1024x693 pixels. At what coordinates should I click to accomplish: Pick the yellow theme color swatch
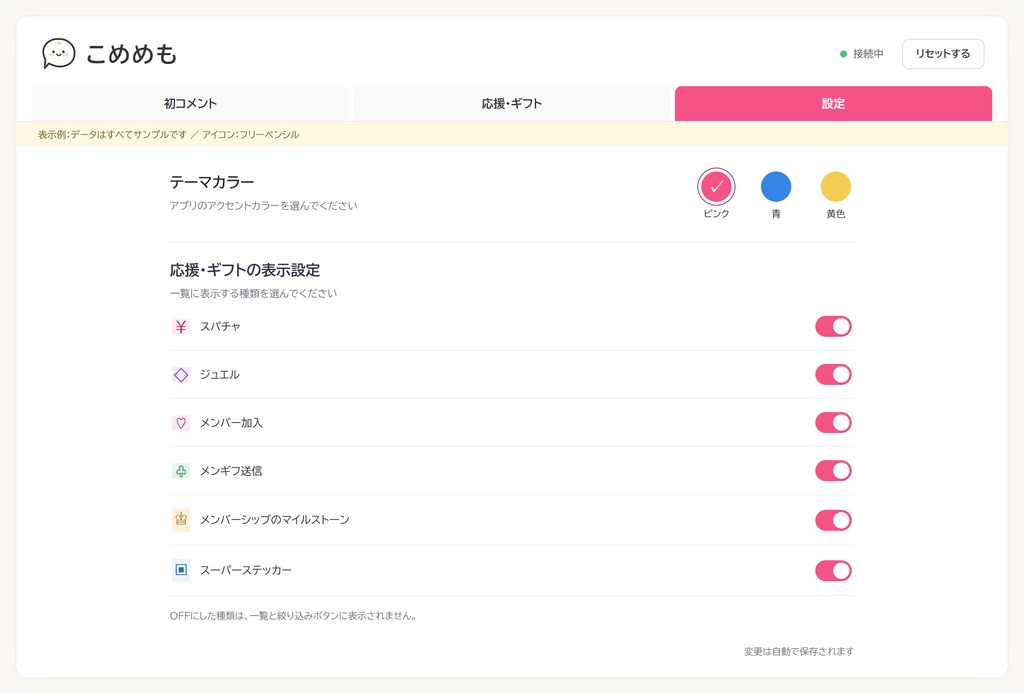(x=836, y=187)
